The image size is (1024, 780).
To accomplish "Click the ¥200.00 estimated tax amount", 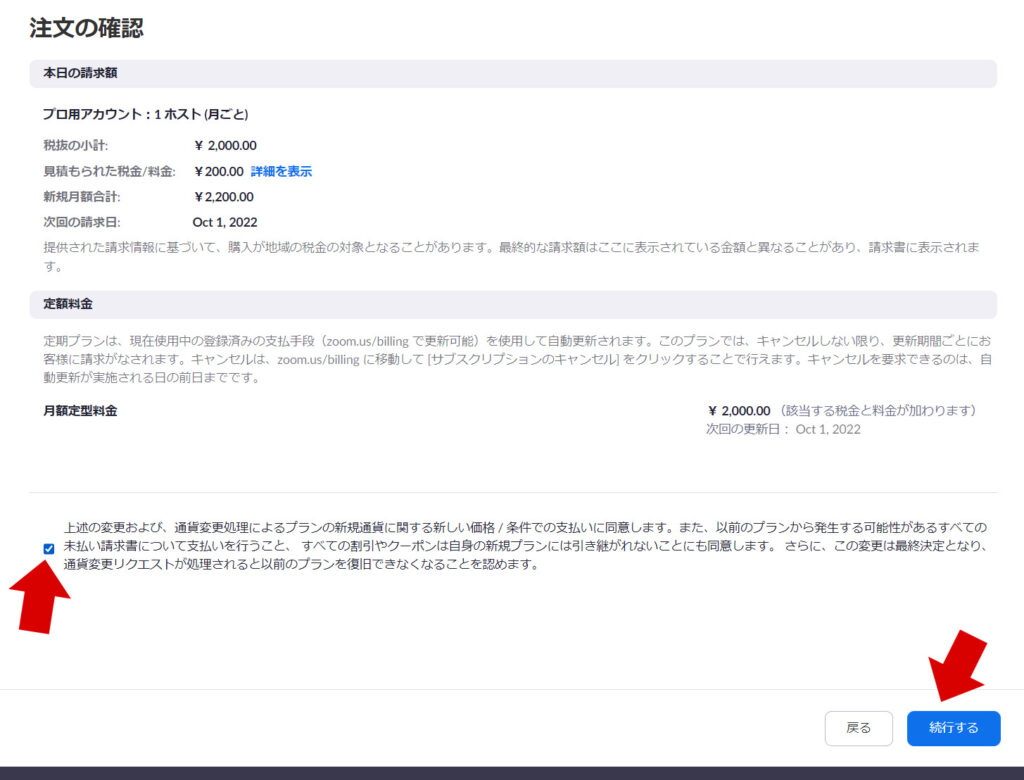I will point(219,171).
